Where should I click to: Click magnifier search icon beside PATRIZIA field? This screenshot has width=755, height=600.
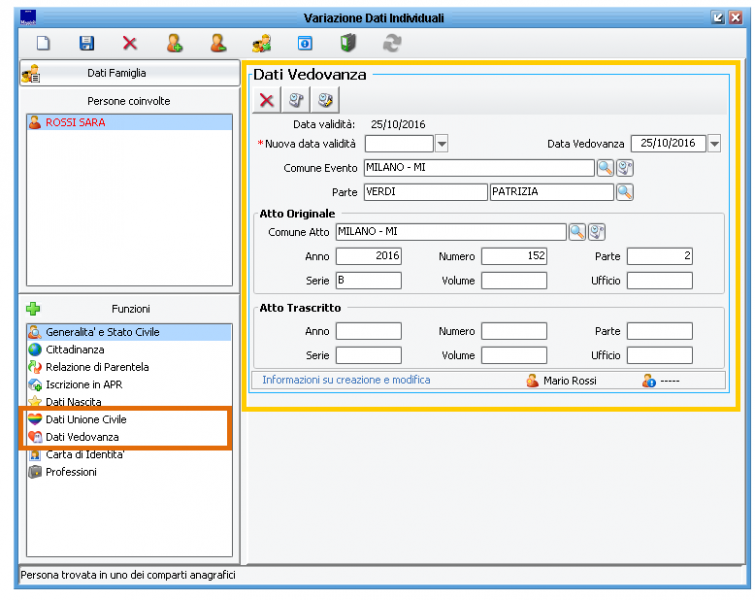click(x=624, y=191)
